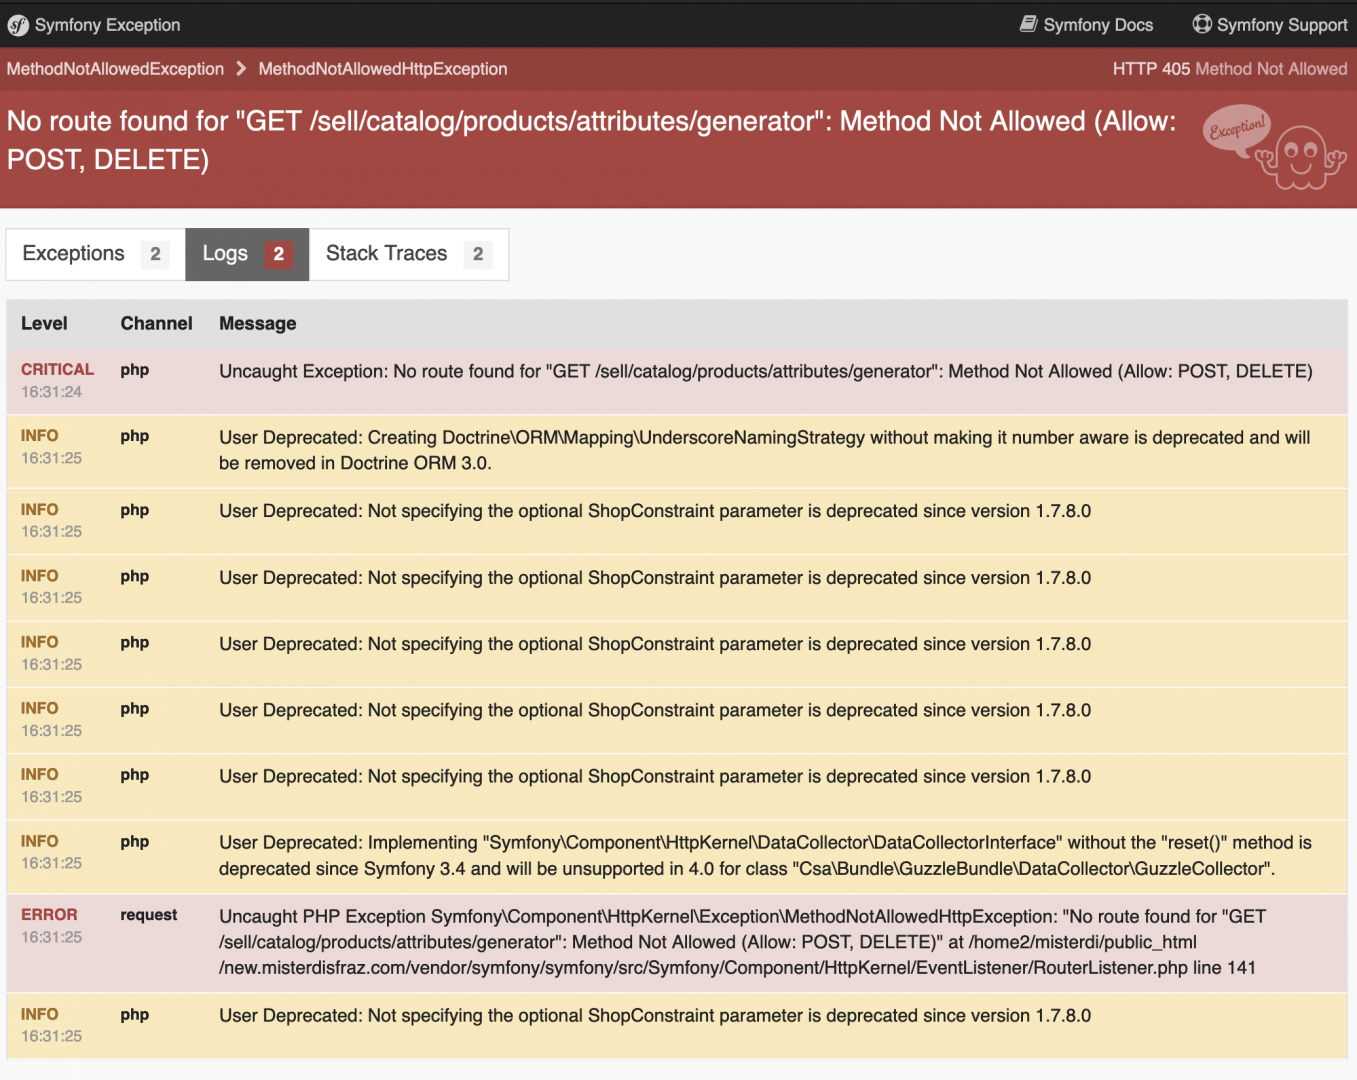The width and height of the screenshot is (1357, 1080).
Task: Click the HTTP 405 Method Not Allowed status
Action: click(1230, 69)
